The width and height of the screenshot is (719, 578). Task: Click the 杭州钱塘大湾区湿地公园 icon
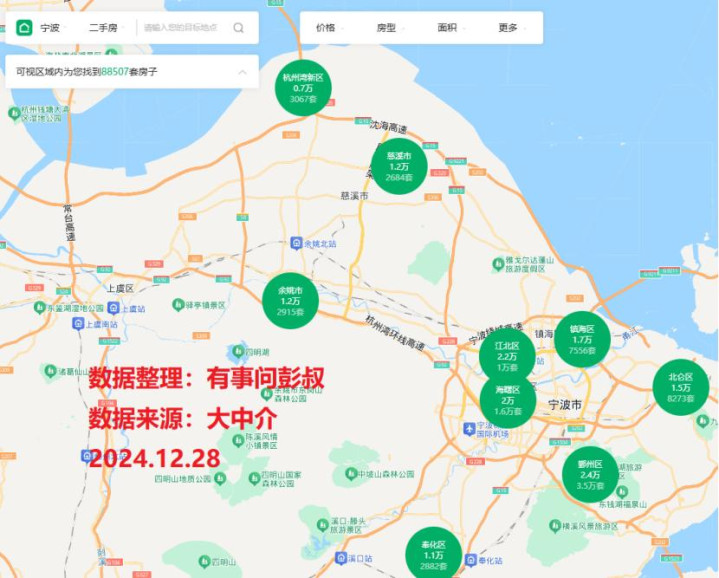14,113
